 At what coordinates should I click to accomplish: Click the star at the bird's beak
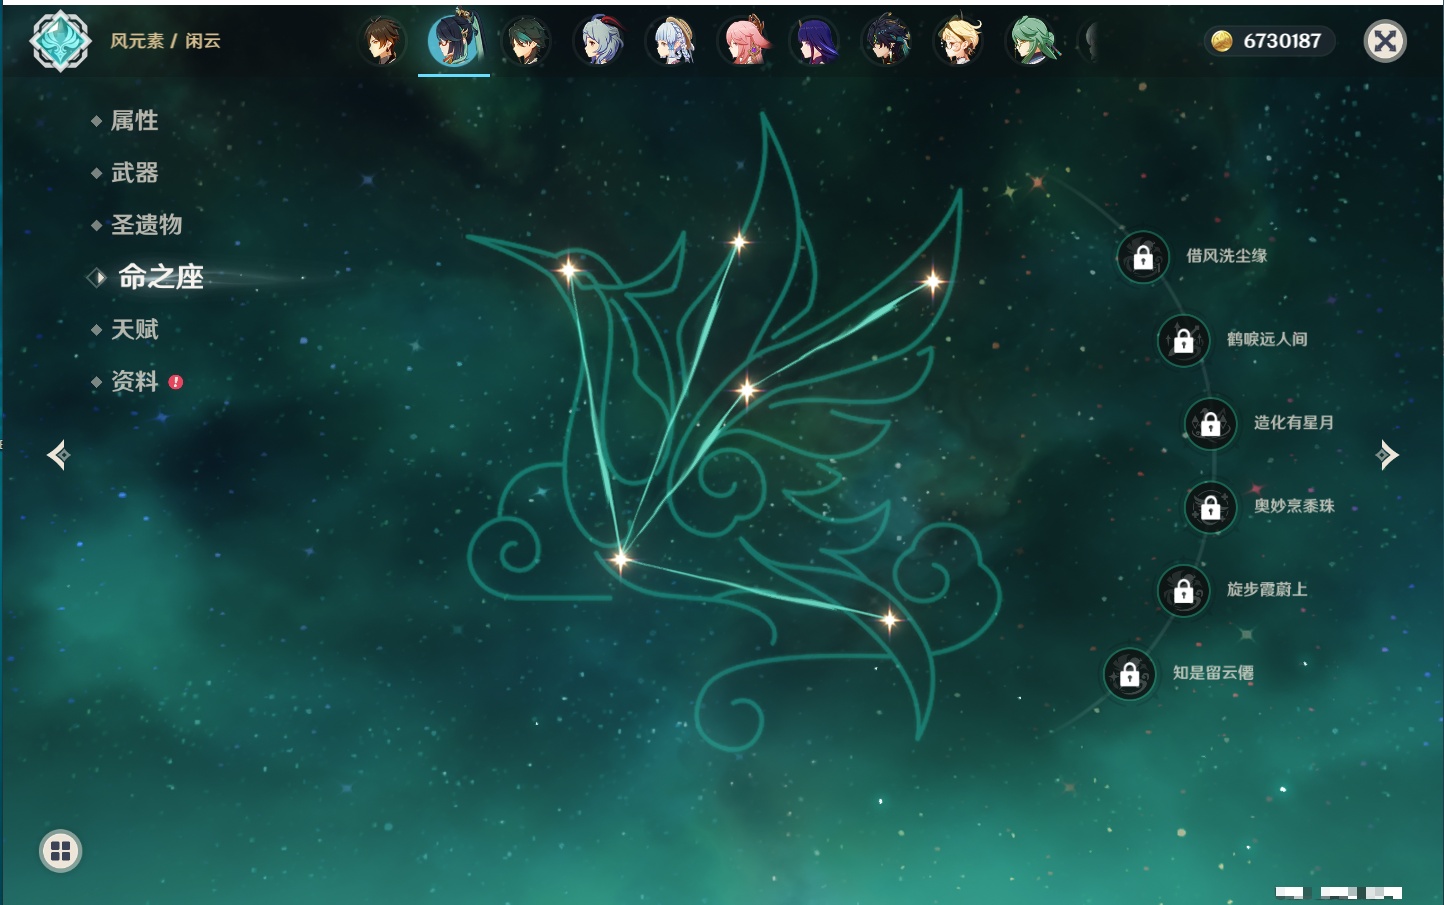568,270
